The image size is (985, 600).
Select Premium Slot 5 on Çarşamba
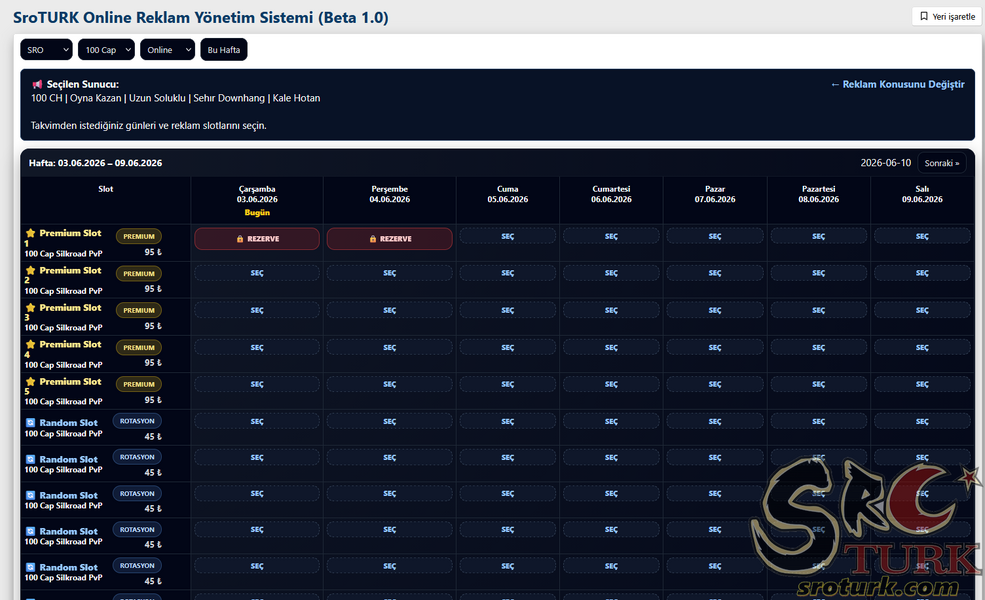pyautogui.click(x=257, y=384)
